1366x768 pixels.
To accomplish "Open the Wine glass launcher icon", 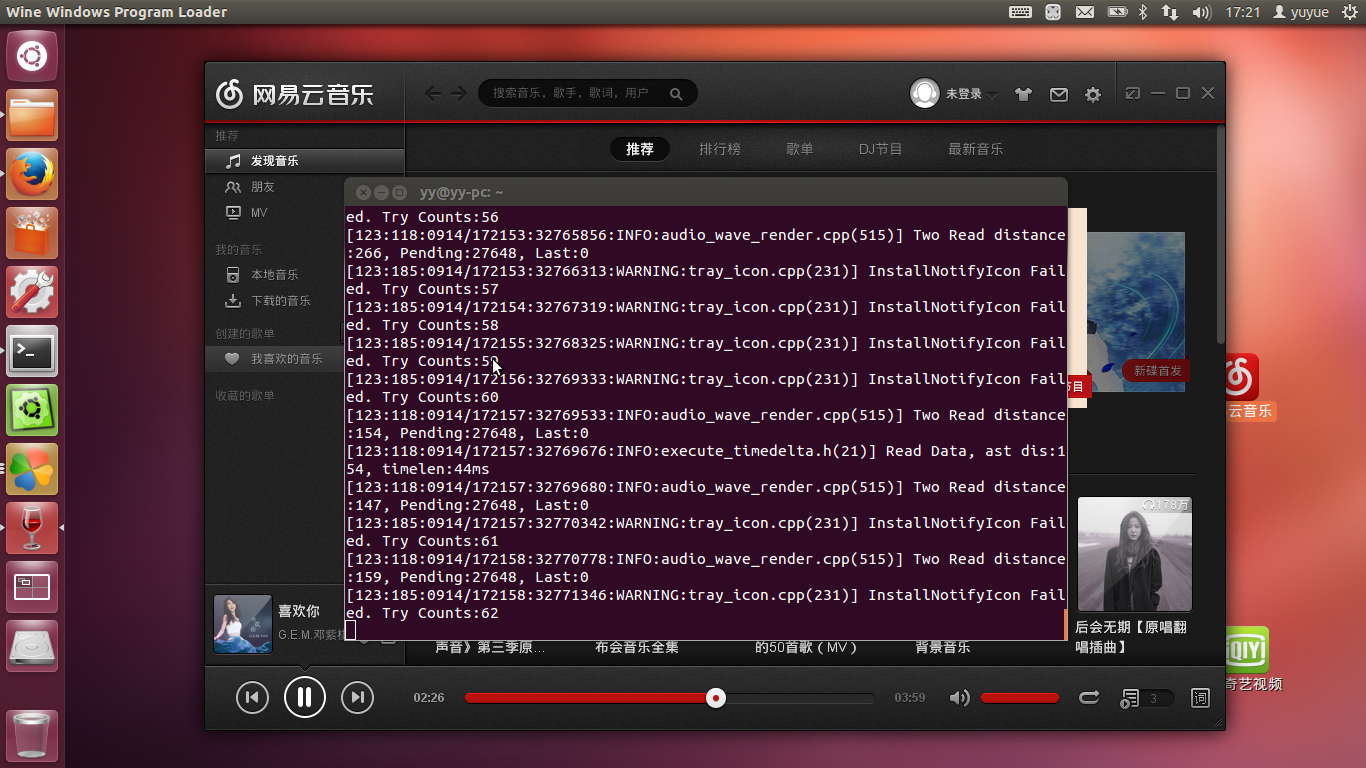I will pos(32,528).
